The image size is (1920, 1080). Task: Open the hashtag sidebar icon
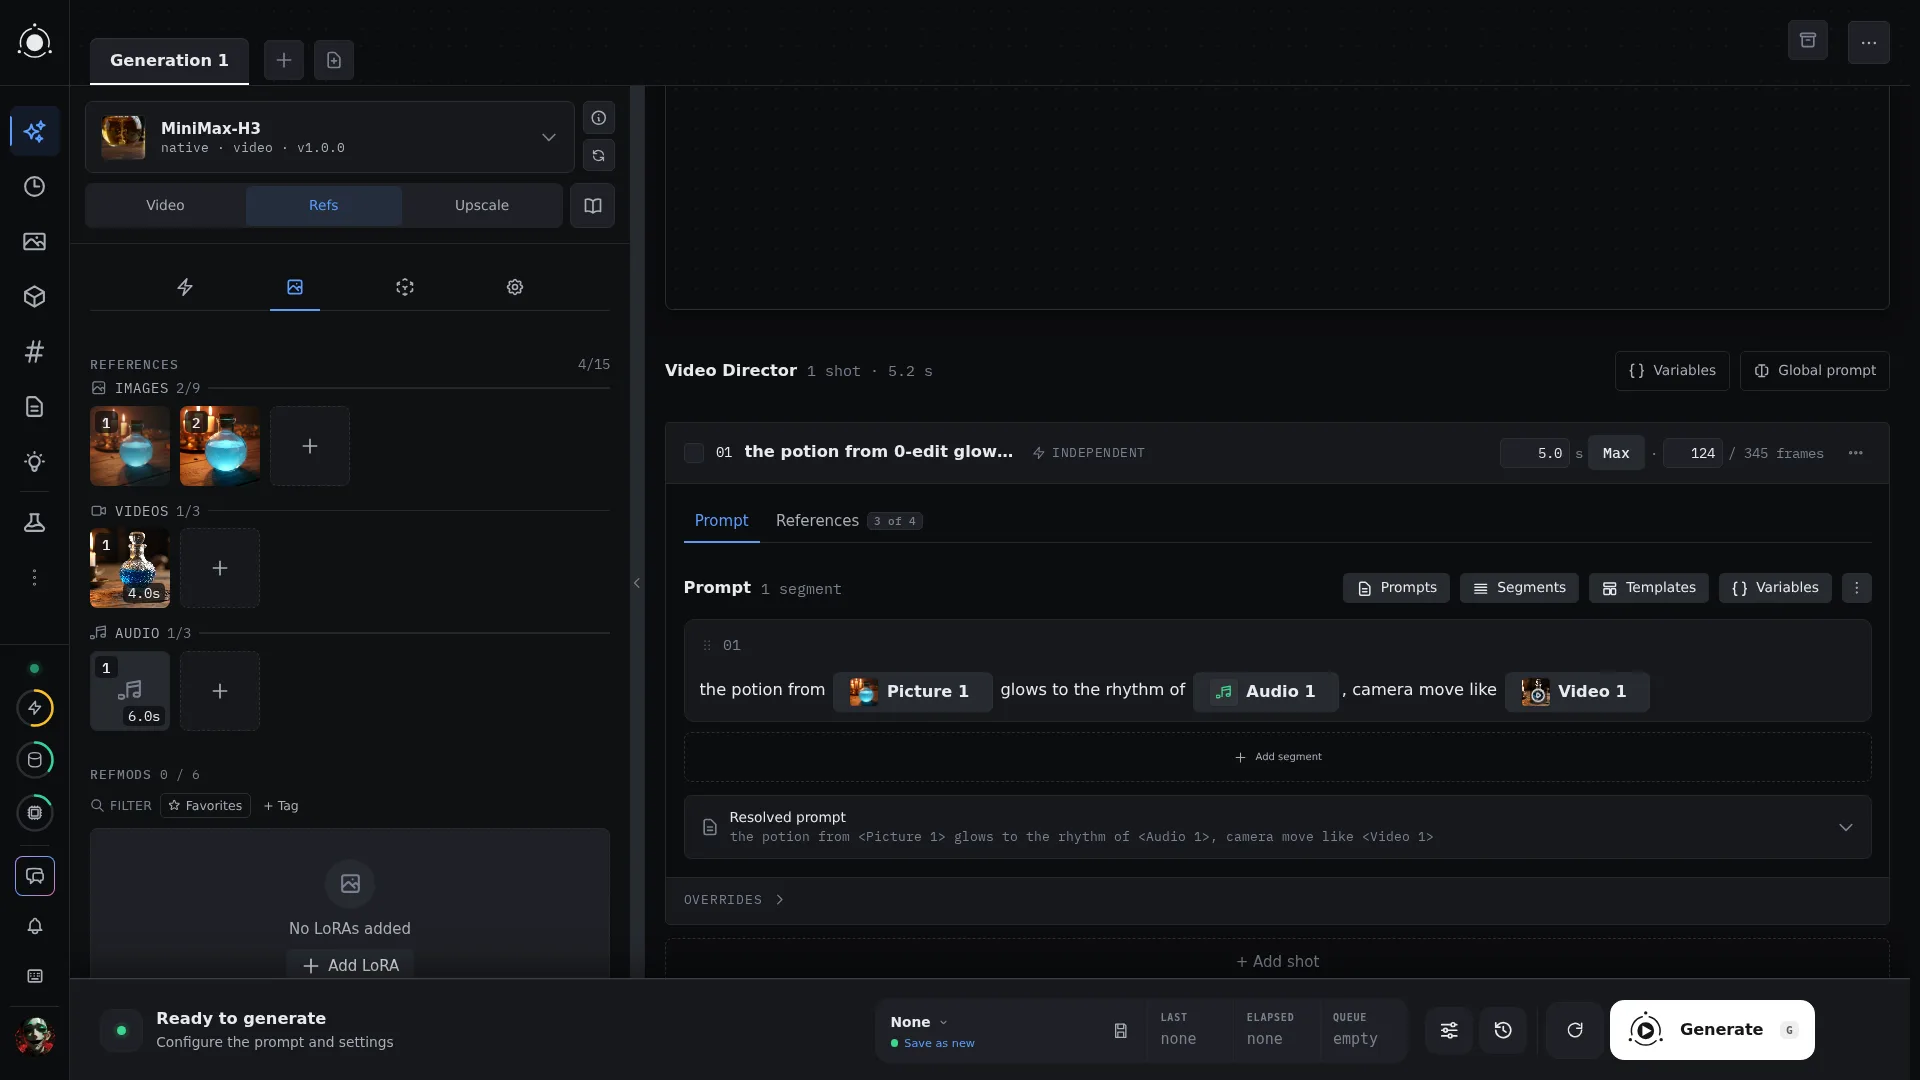34,352
